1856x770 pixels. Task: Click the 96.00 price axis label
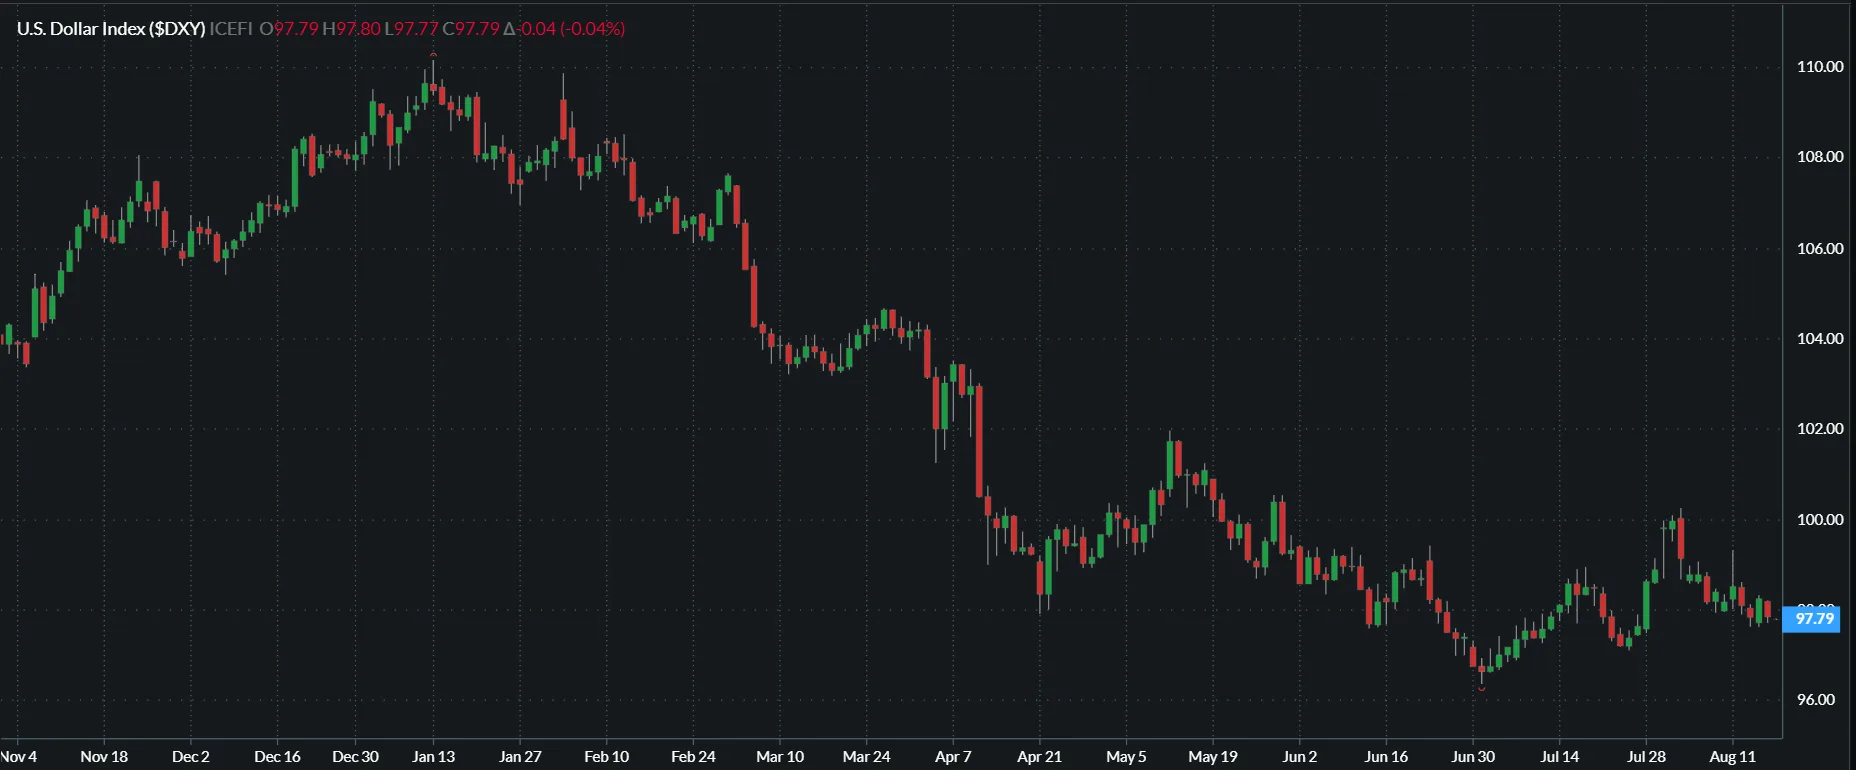1816,700
